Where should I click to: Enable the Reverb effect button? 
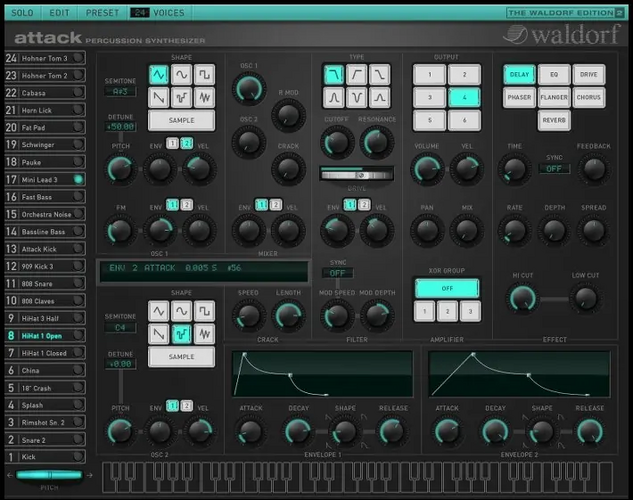click(554, 120)
